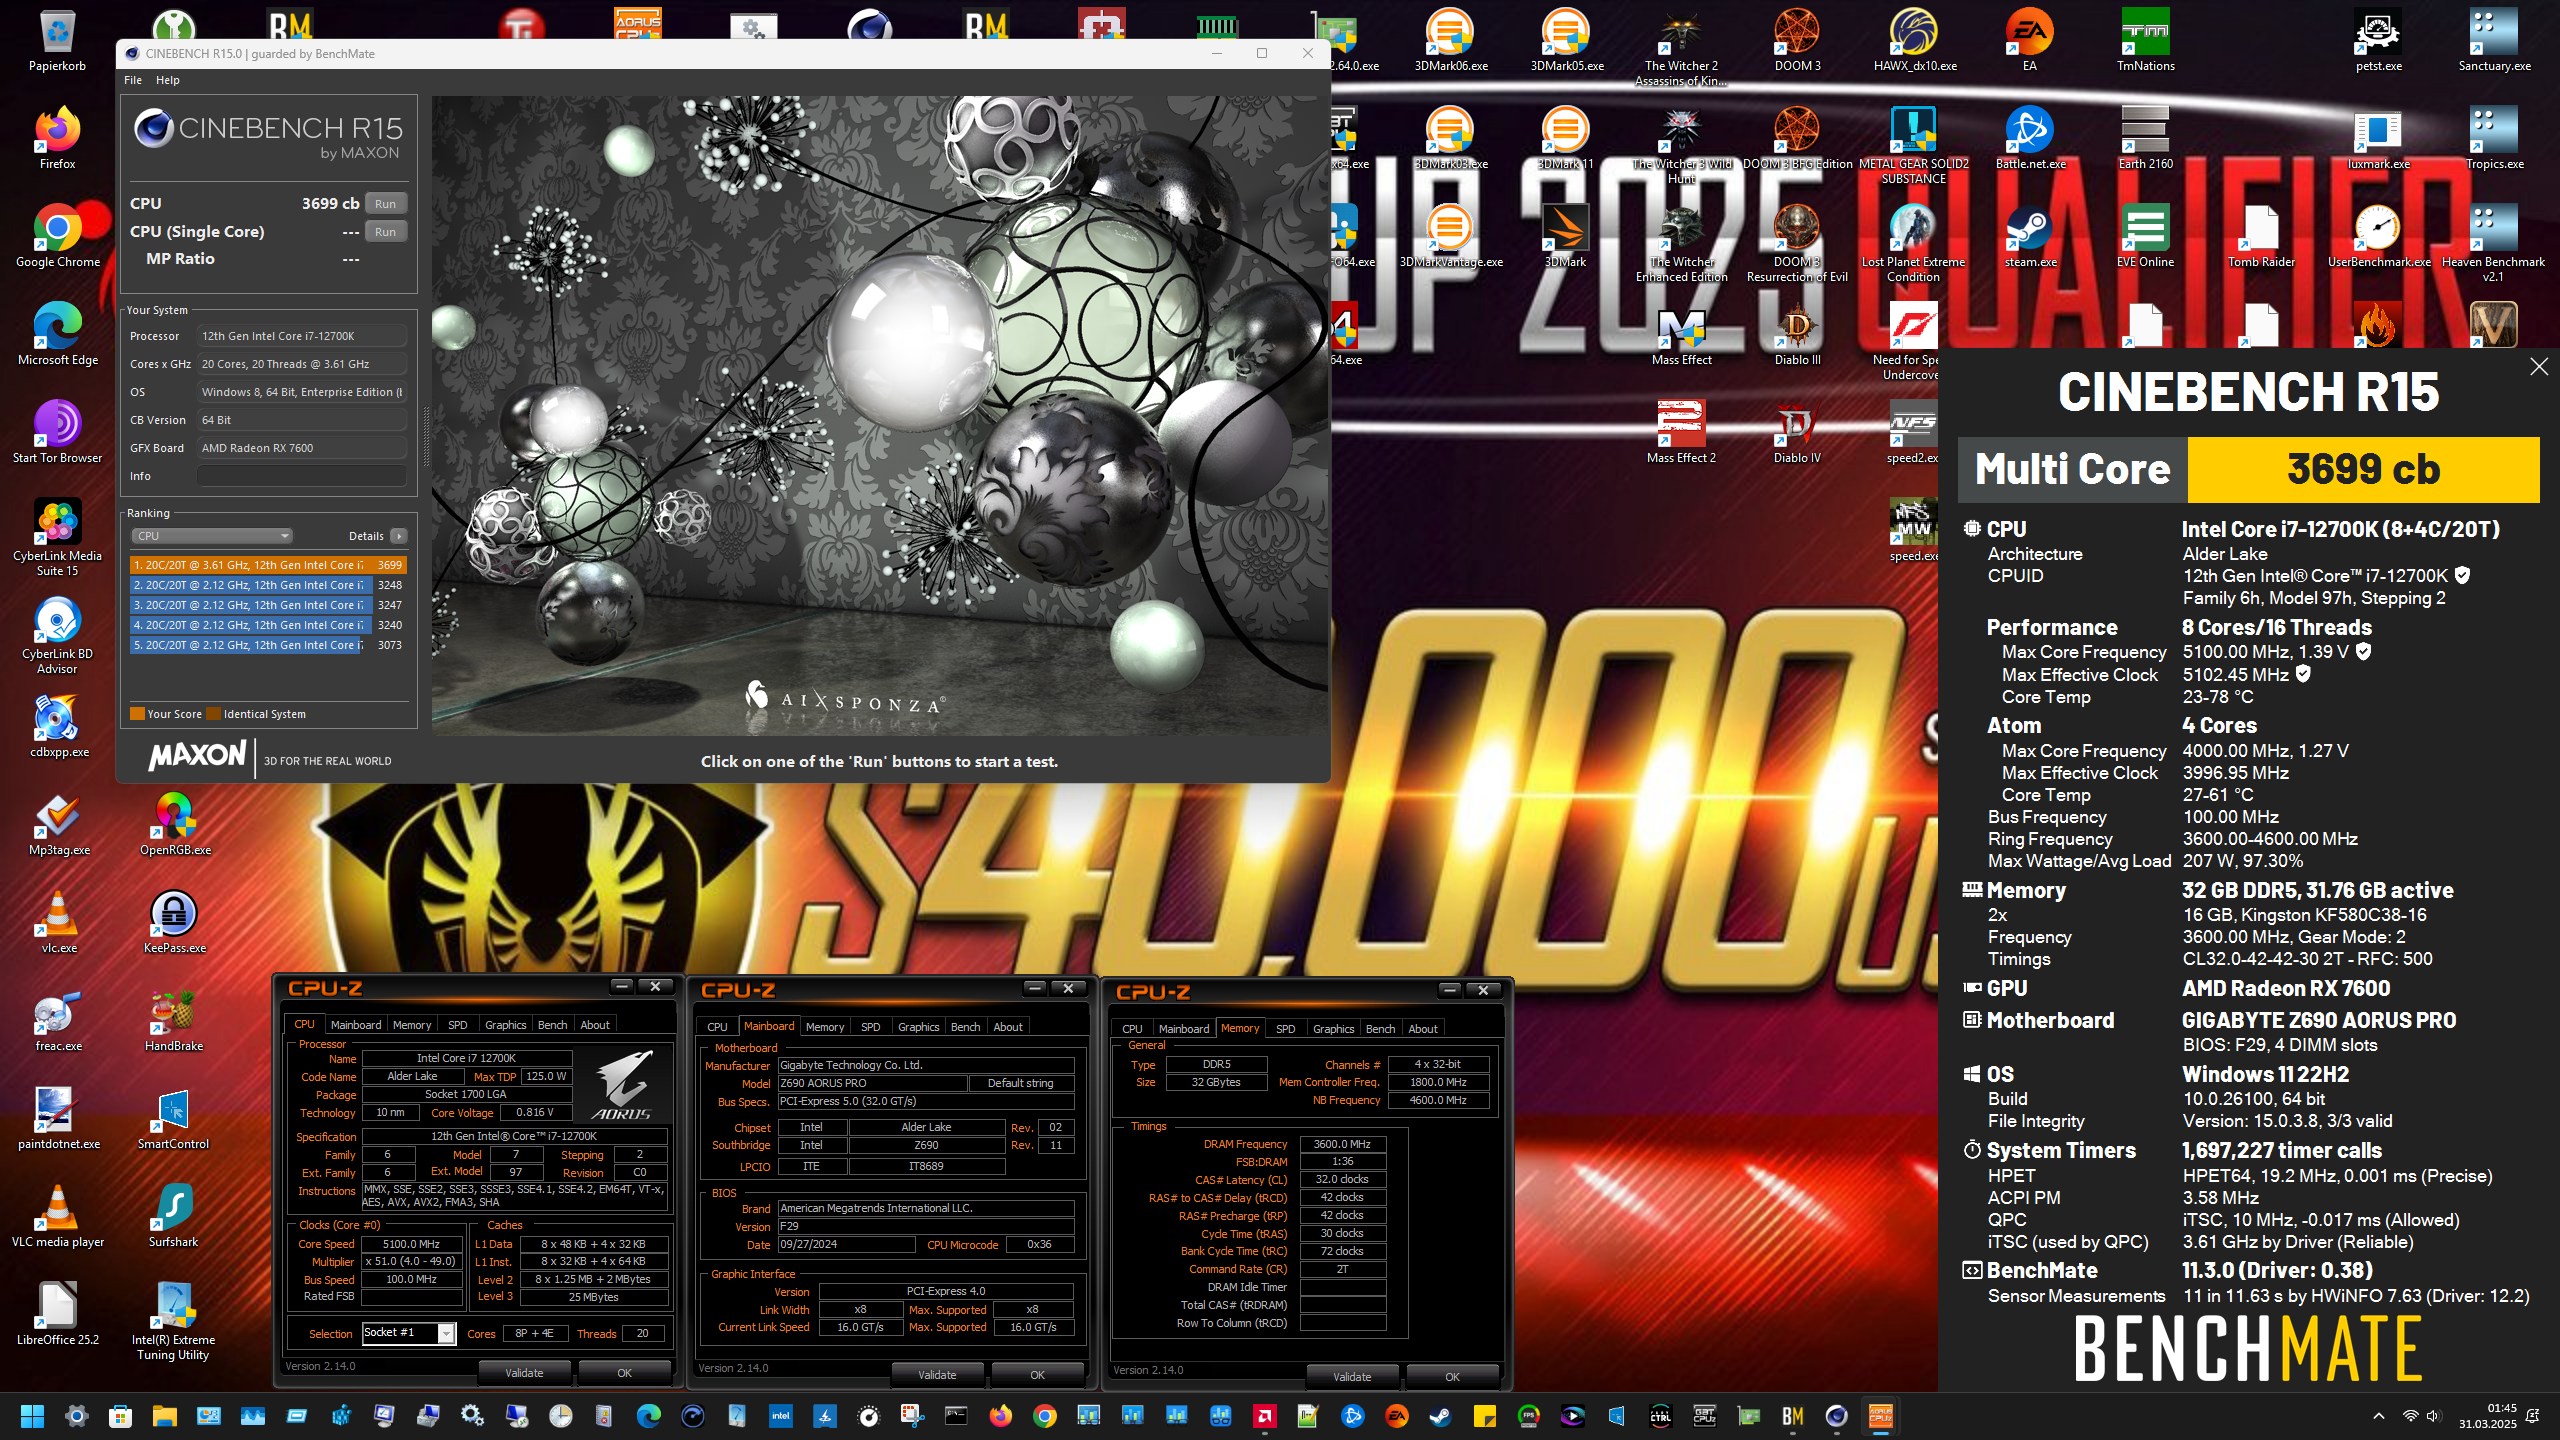Select ranking row 5 with score 3073

pyautogui.click(x=267, y=645)
